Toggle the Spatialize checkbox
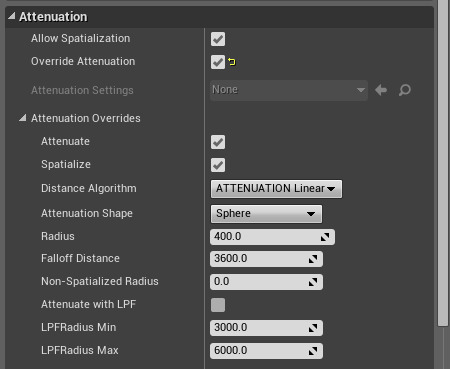The height and width of the screenshot is (369, 450). [218, 165]
